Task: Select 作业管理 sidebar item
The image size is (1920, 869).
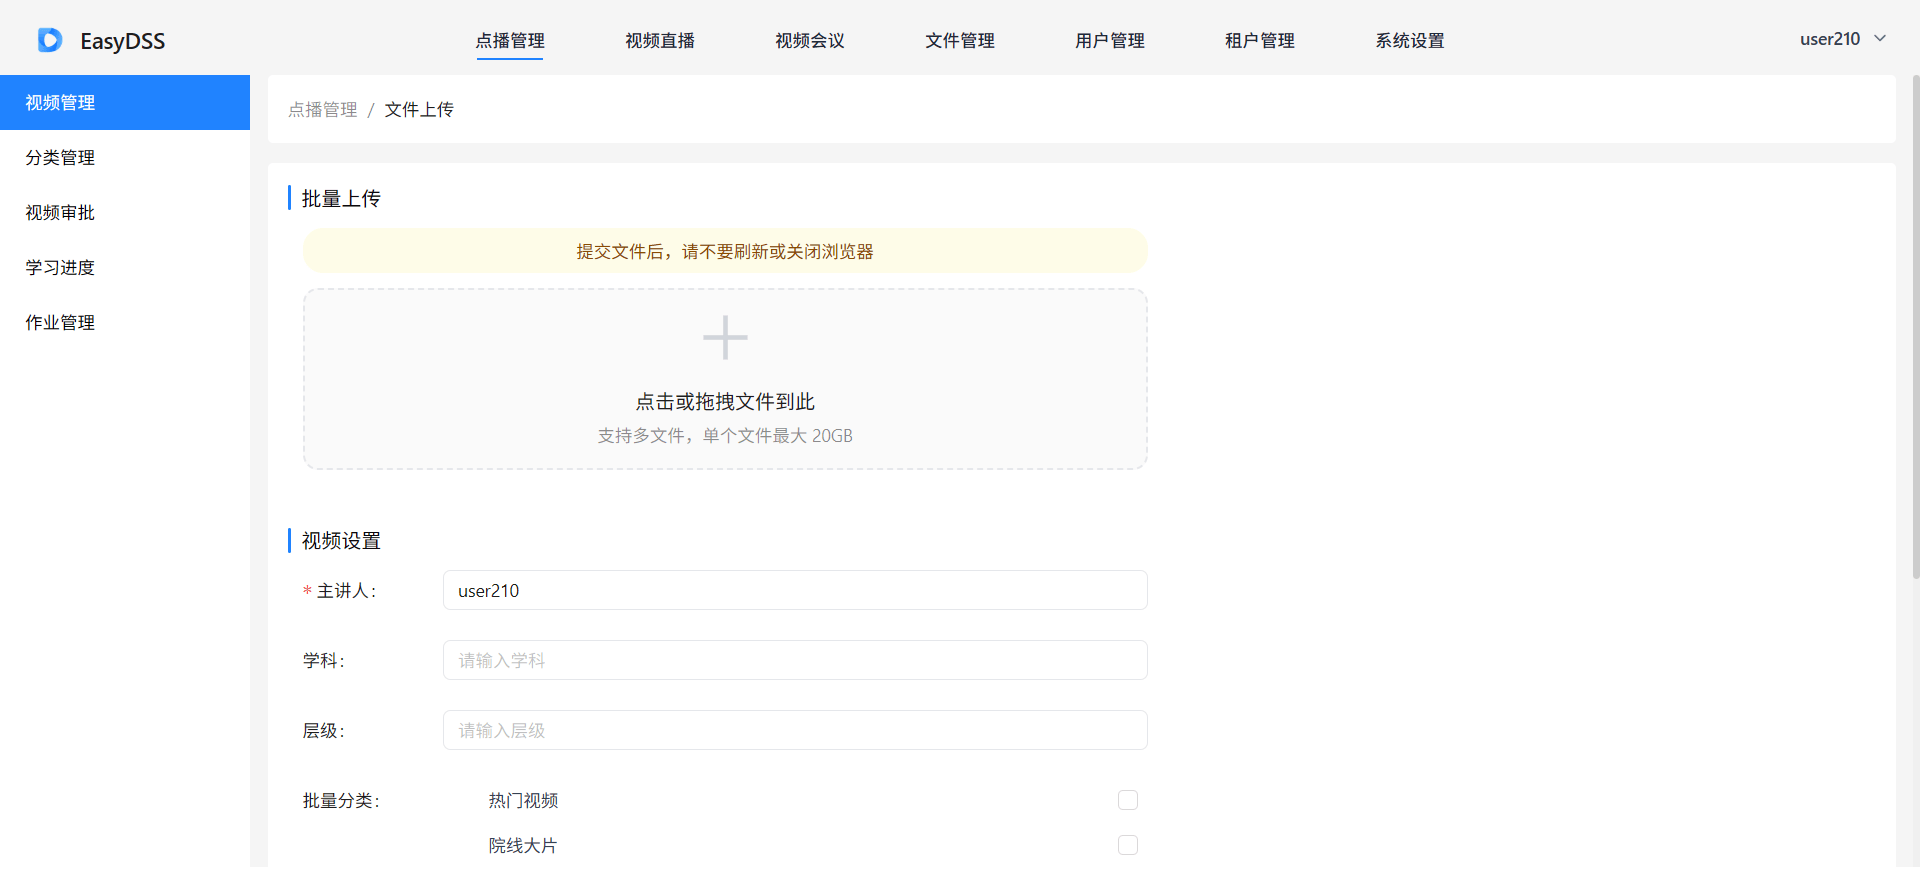Action: click(x=125, y=322)
